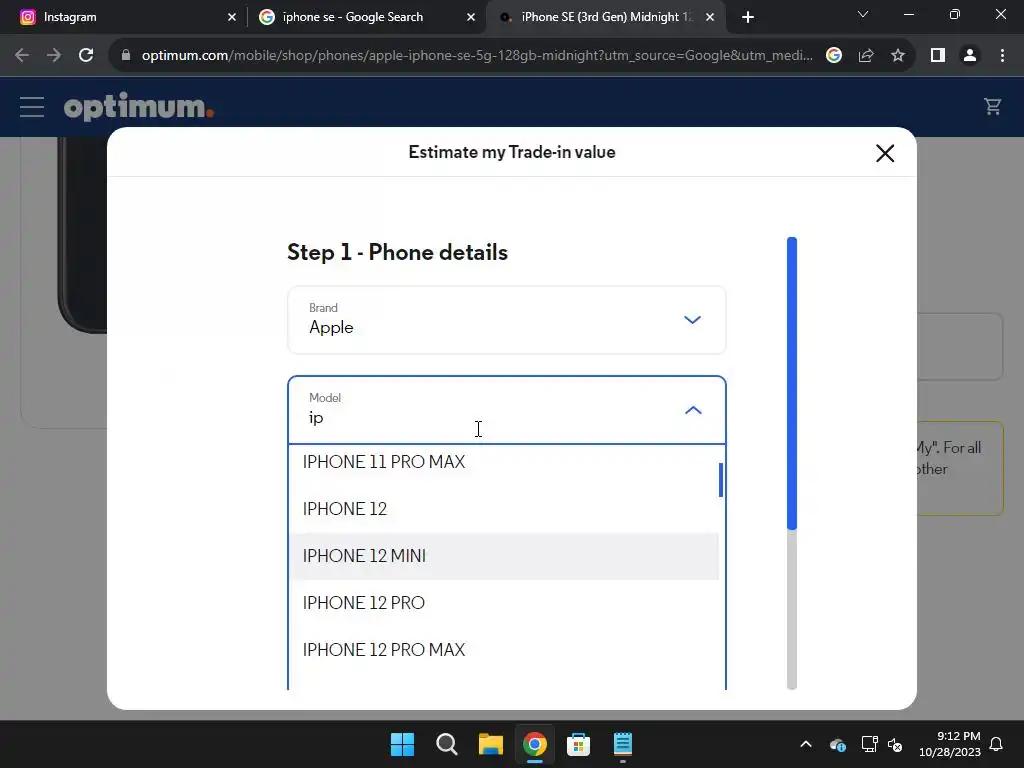Open Windows taskbar search

click(447, 744)
